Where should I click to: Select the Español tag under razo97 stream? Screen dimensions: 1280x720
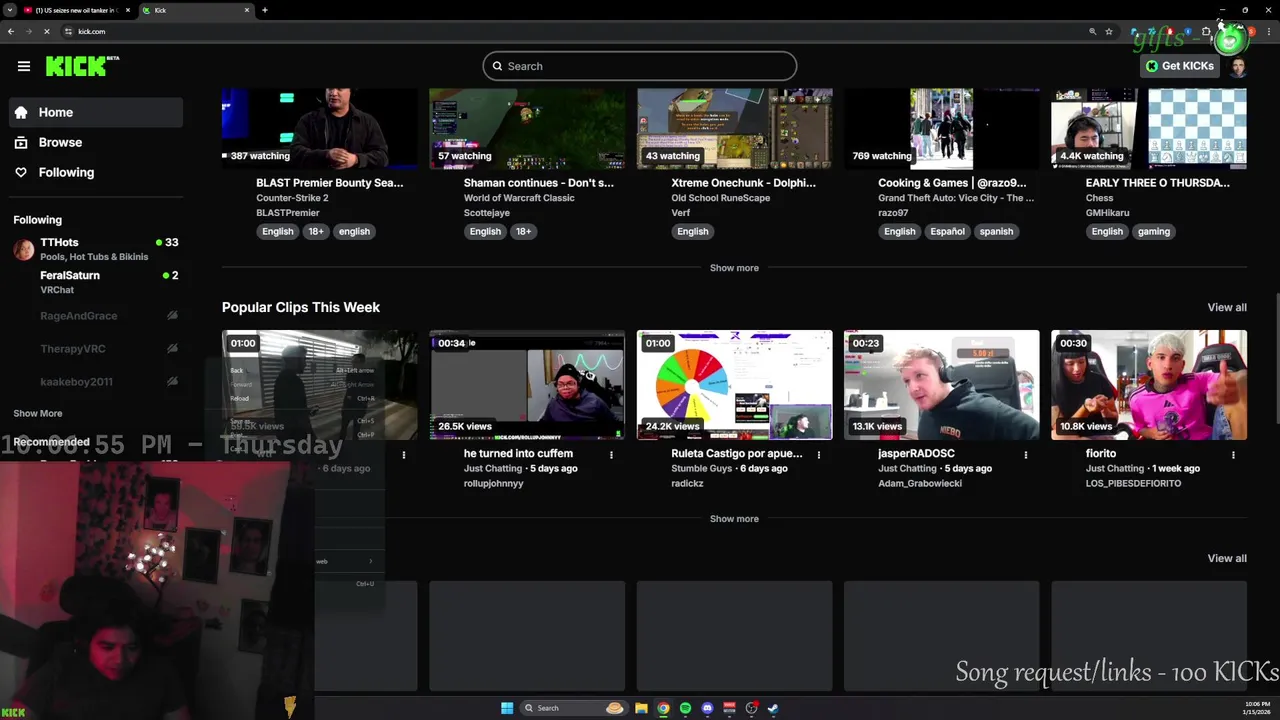(x=948, y=231)
